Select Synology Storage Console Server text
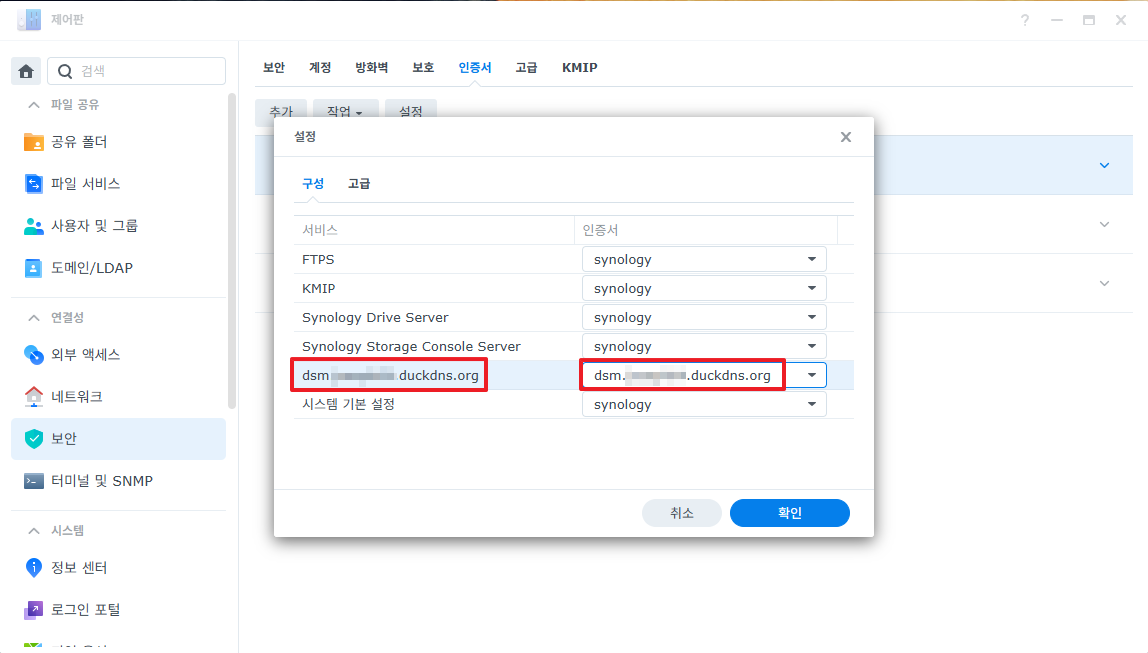This screenshot has width=1148, height=653. (x=411, y=346)
